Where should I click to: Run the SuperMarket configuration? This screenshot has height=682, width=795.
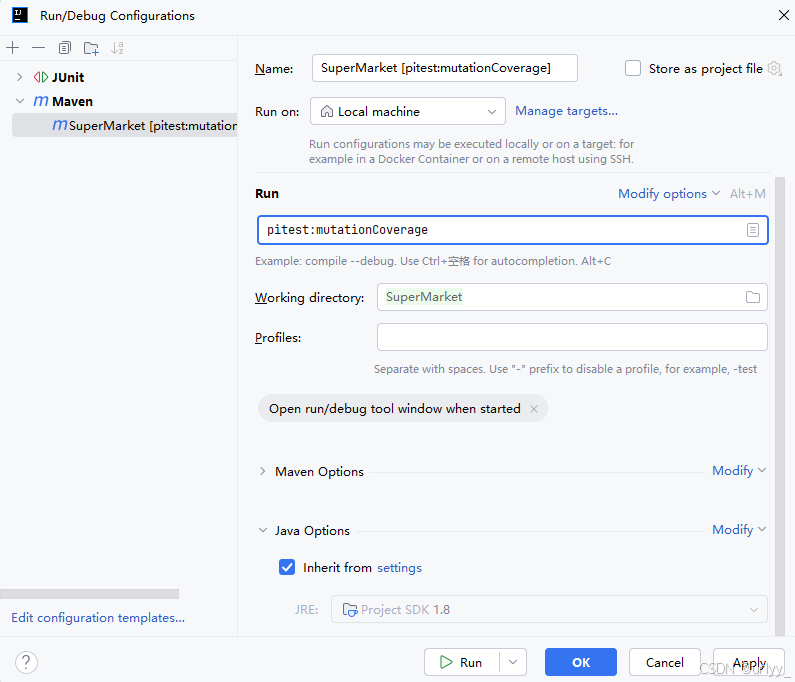tap(462, 662)
